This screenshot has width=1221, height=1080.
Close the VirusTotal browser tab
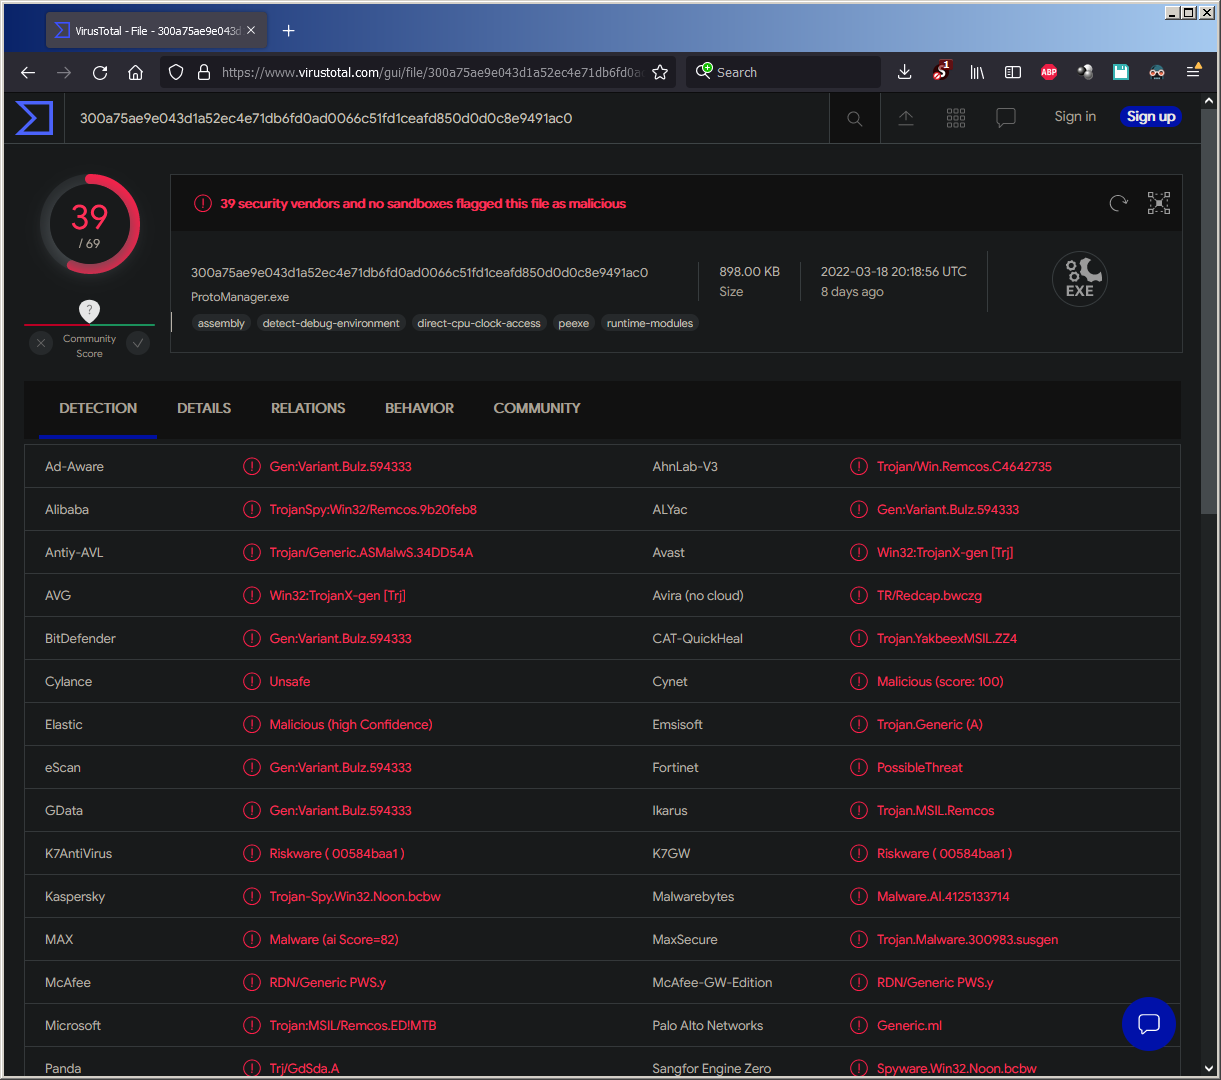click(251, 31)
